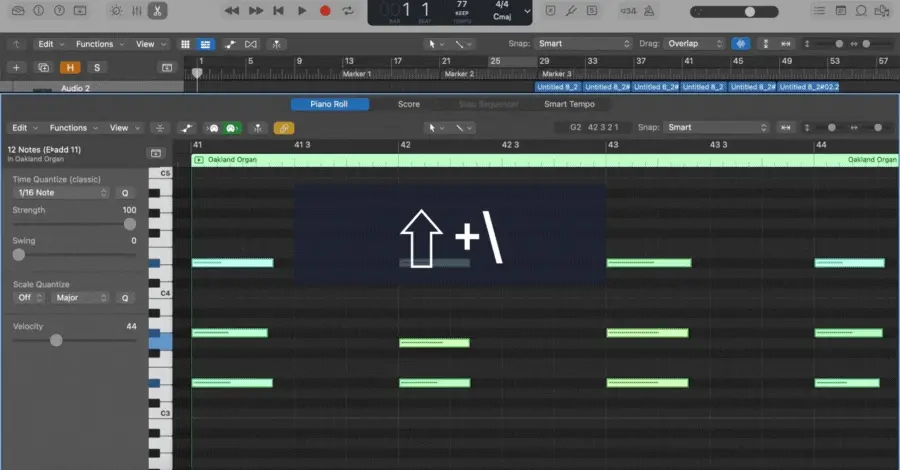Open the Note Pads icon
This screenshot has height=470, width=900.
coord(840,10)
